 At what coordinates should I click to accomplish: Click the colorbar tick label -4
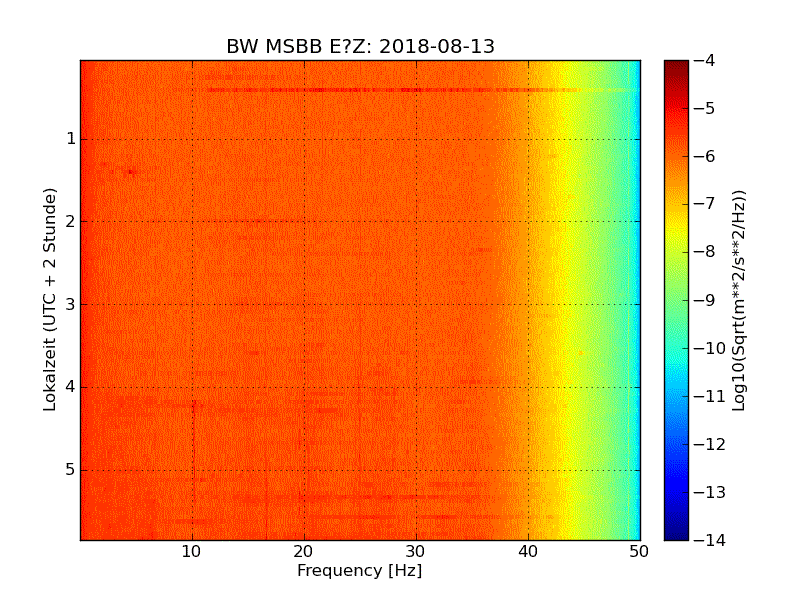pos(704,60)
